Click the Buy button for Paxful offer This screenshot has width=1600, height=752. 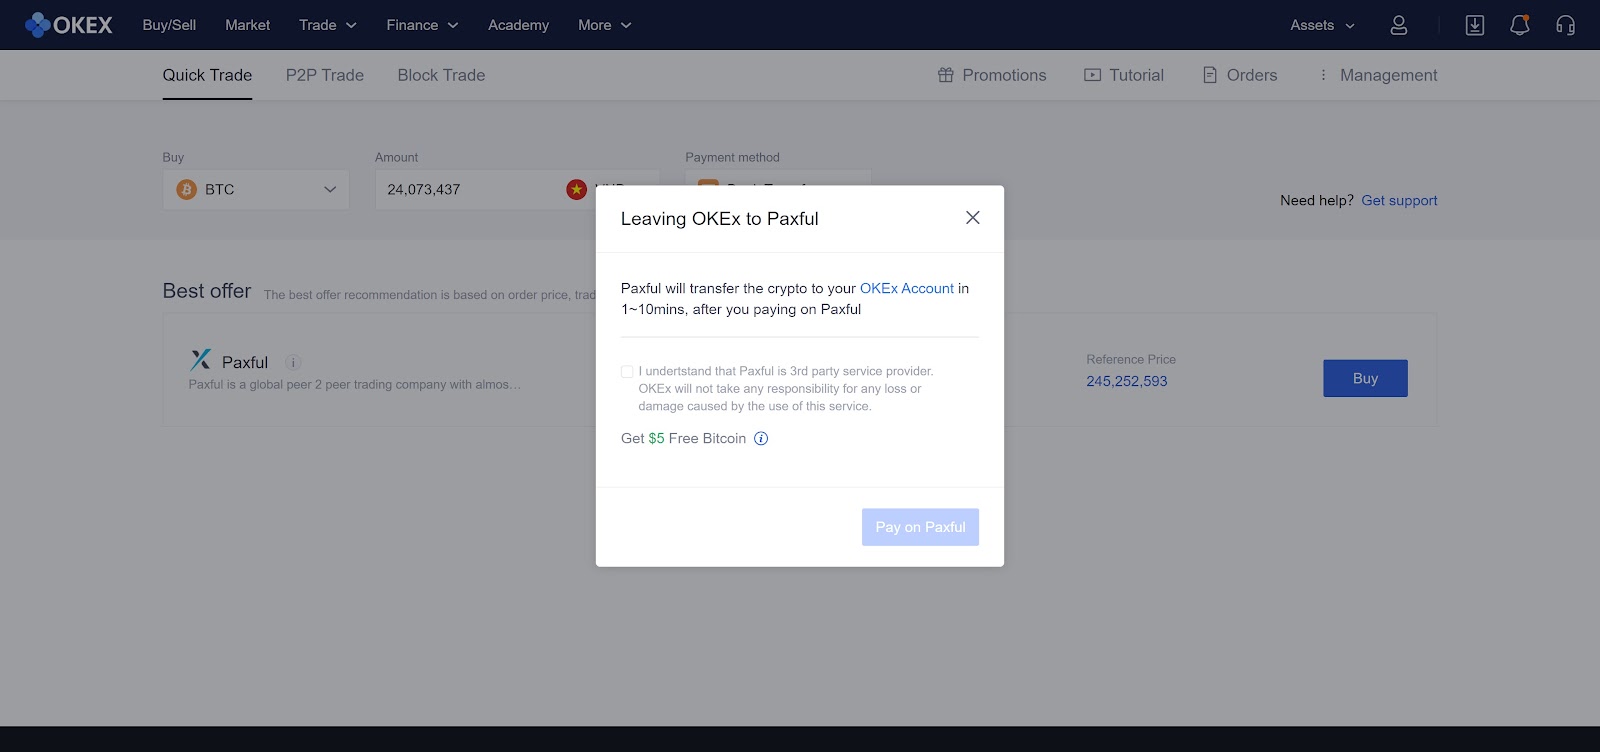(x=1365, y=378)
